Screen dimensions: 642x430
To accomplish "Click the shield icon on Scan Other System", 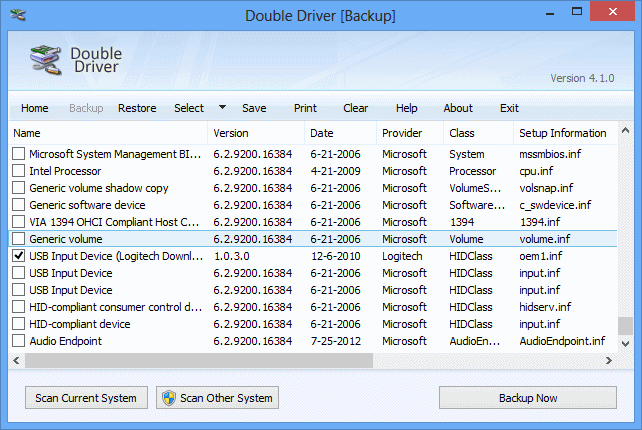I will (x=169, y=398).
